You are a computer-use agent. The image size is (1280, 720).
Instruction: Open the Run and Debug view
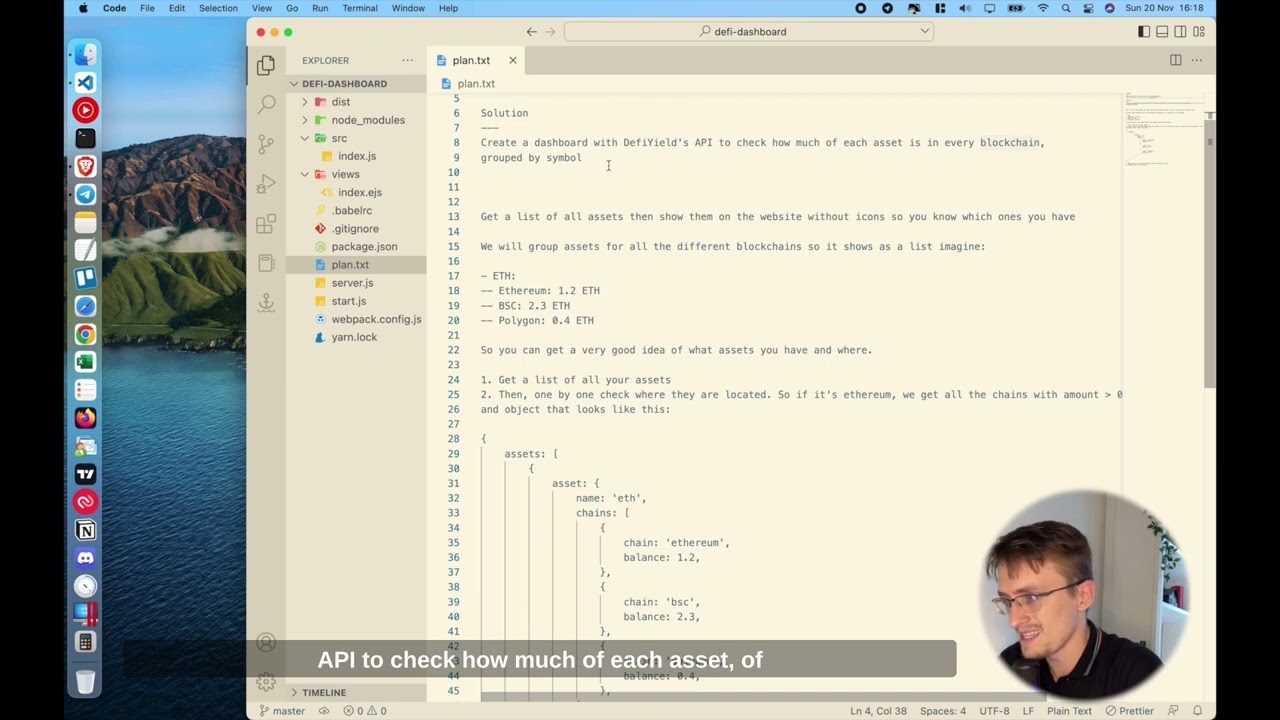266,184
